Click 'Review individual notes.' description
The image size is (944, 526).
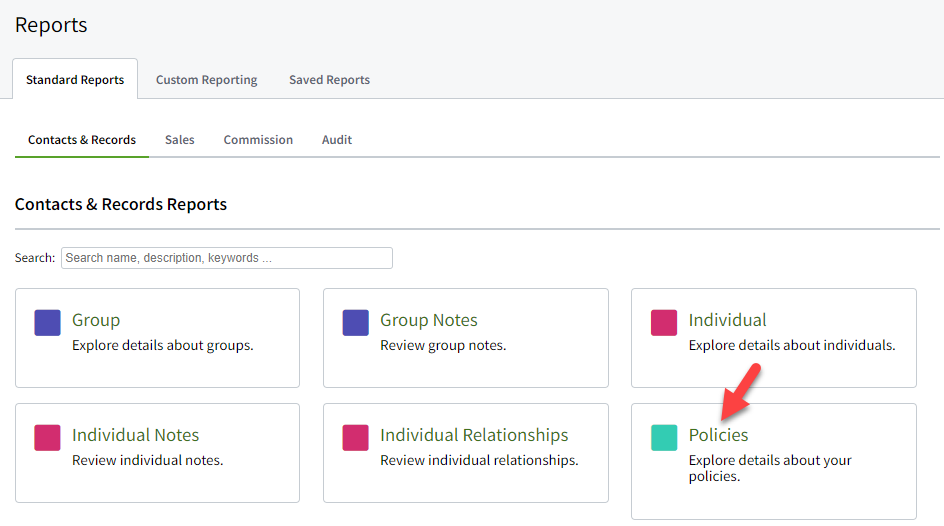148,460
